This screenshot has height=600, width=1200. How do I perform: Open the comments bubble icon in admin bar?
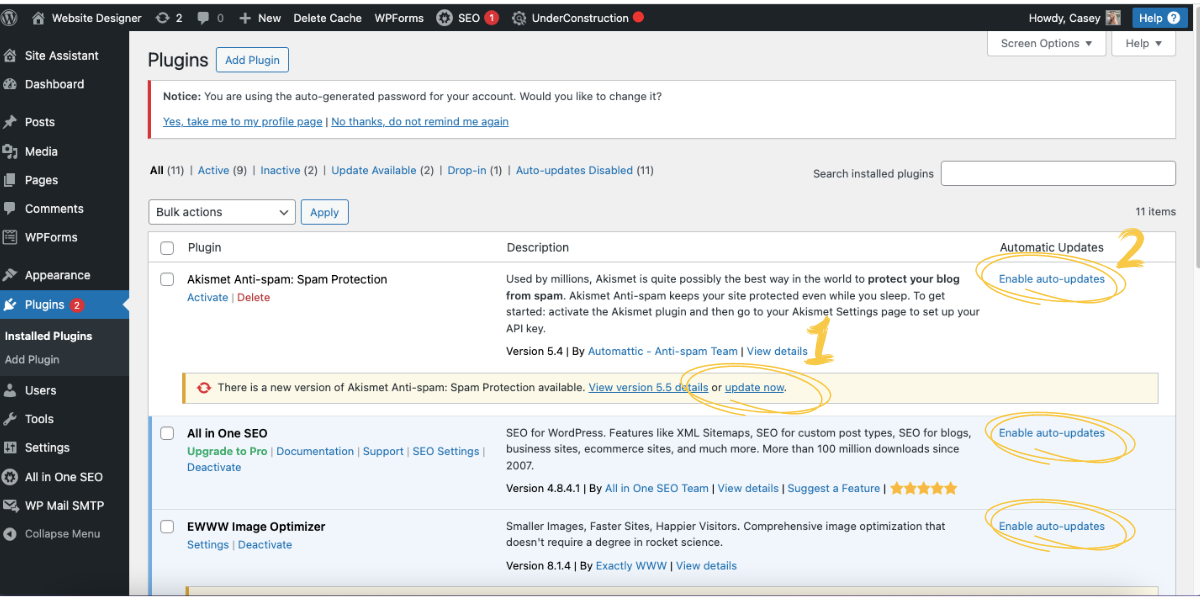tap(204, 18)
